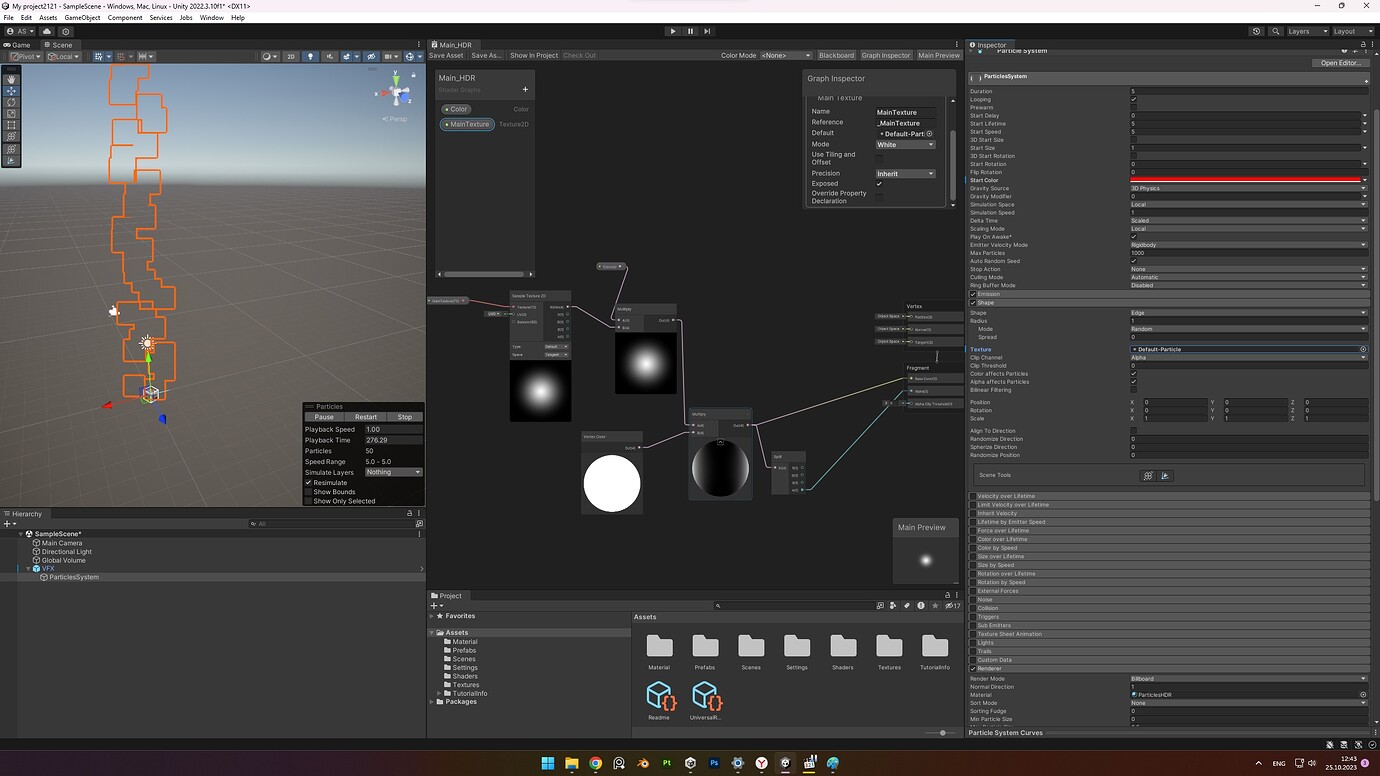Open the Render Mode Billboard dropdown
The width and height of the screenshot is (1380, 776).
coord(1248,678)
